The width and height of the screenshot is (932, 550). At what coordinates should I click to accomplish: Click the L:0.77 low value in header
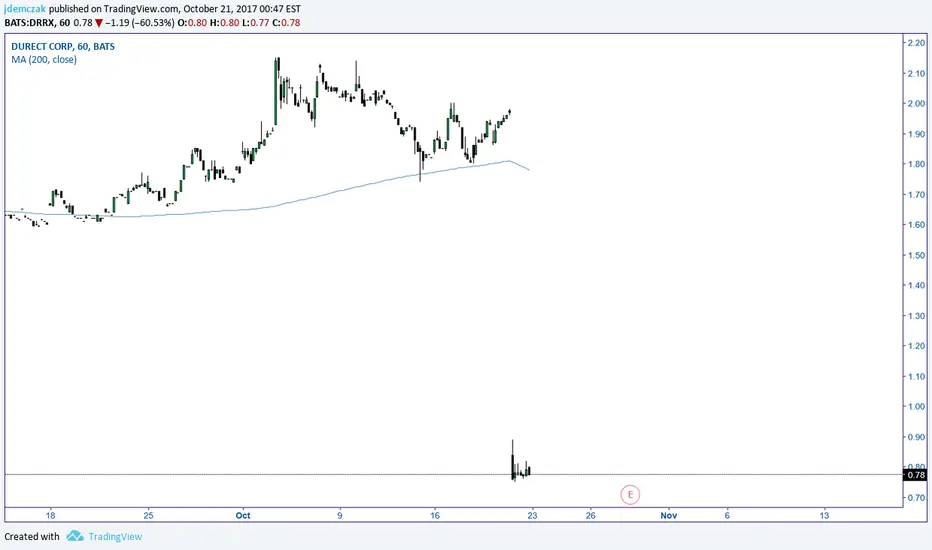coord(256,23)
